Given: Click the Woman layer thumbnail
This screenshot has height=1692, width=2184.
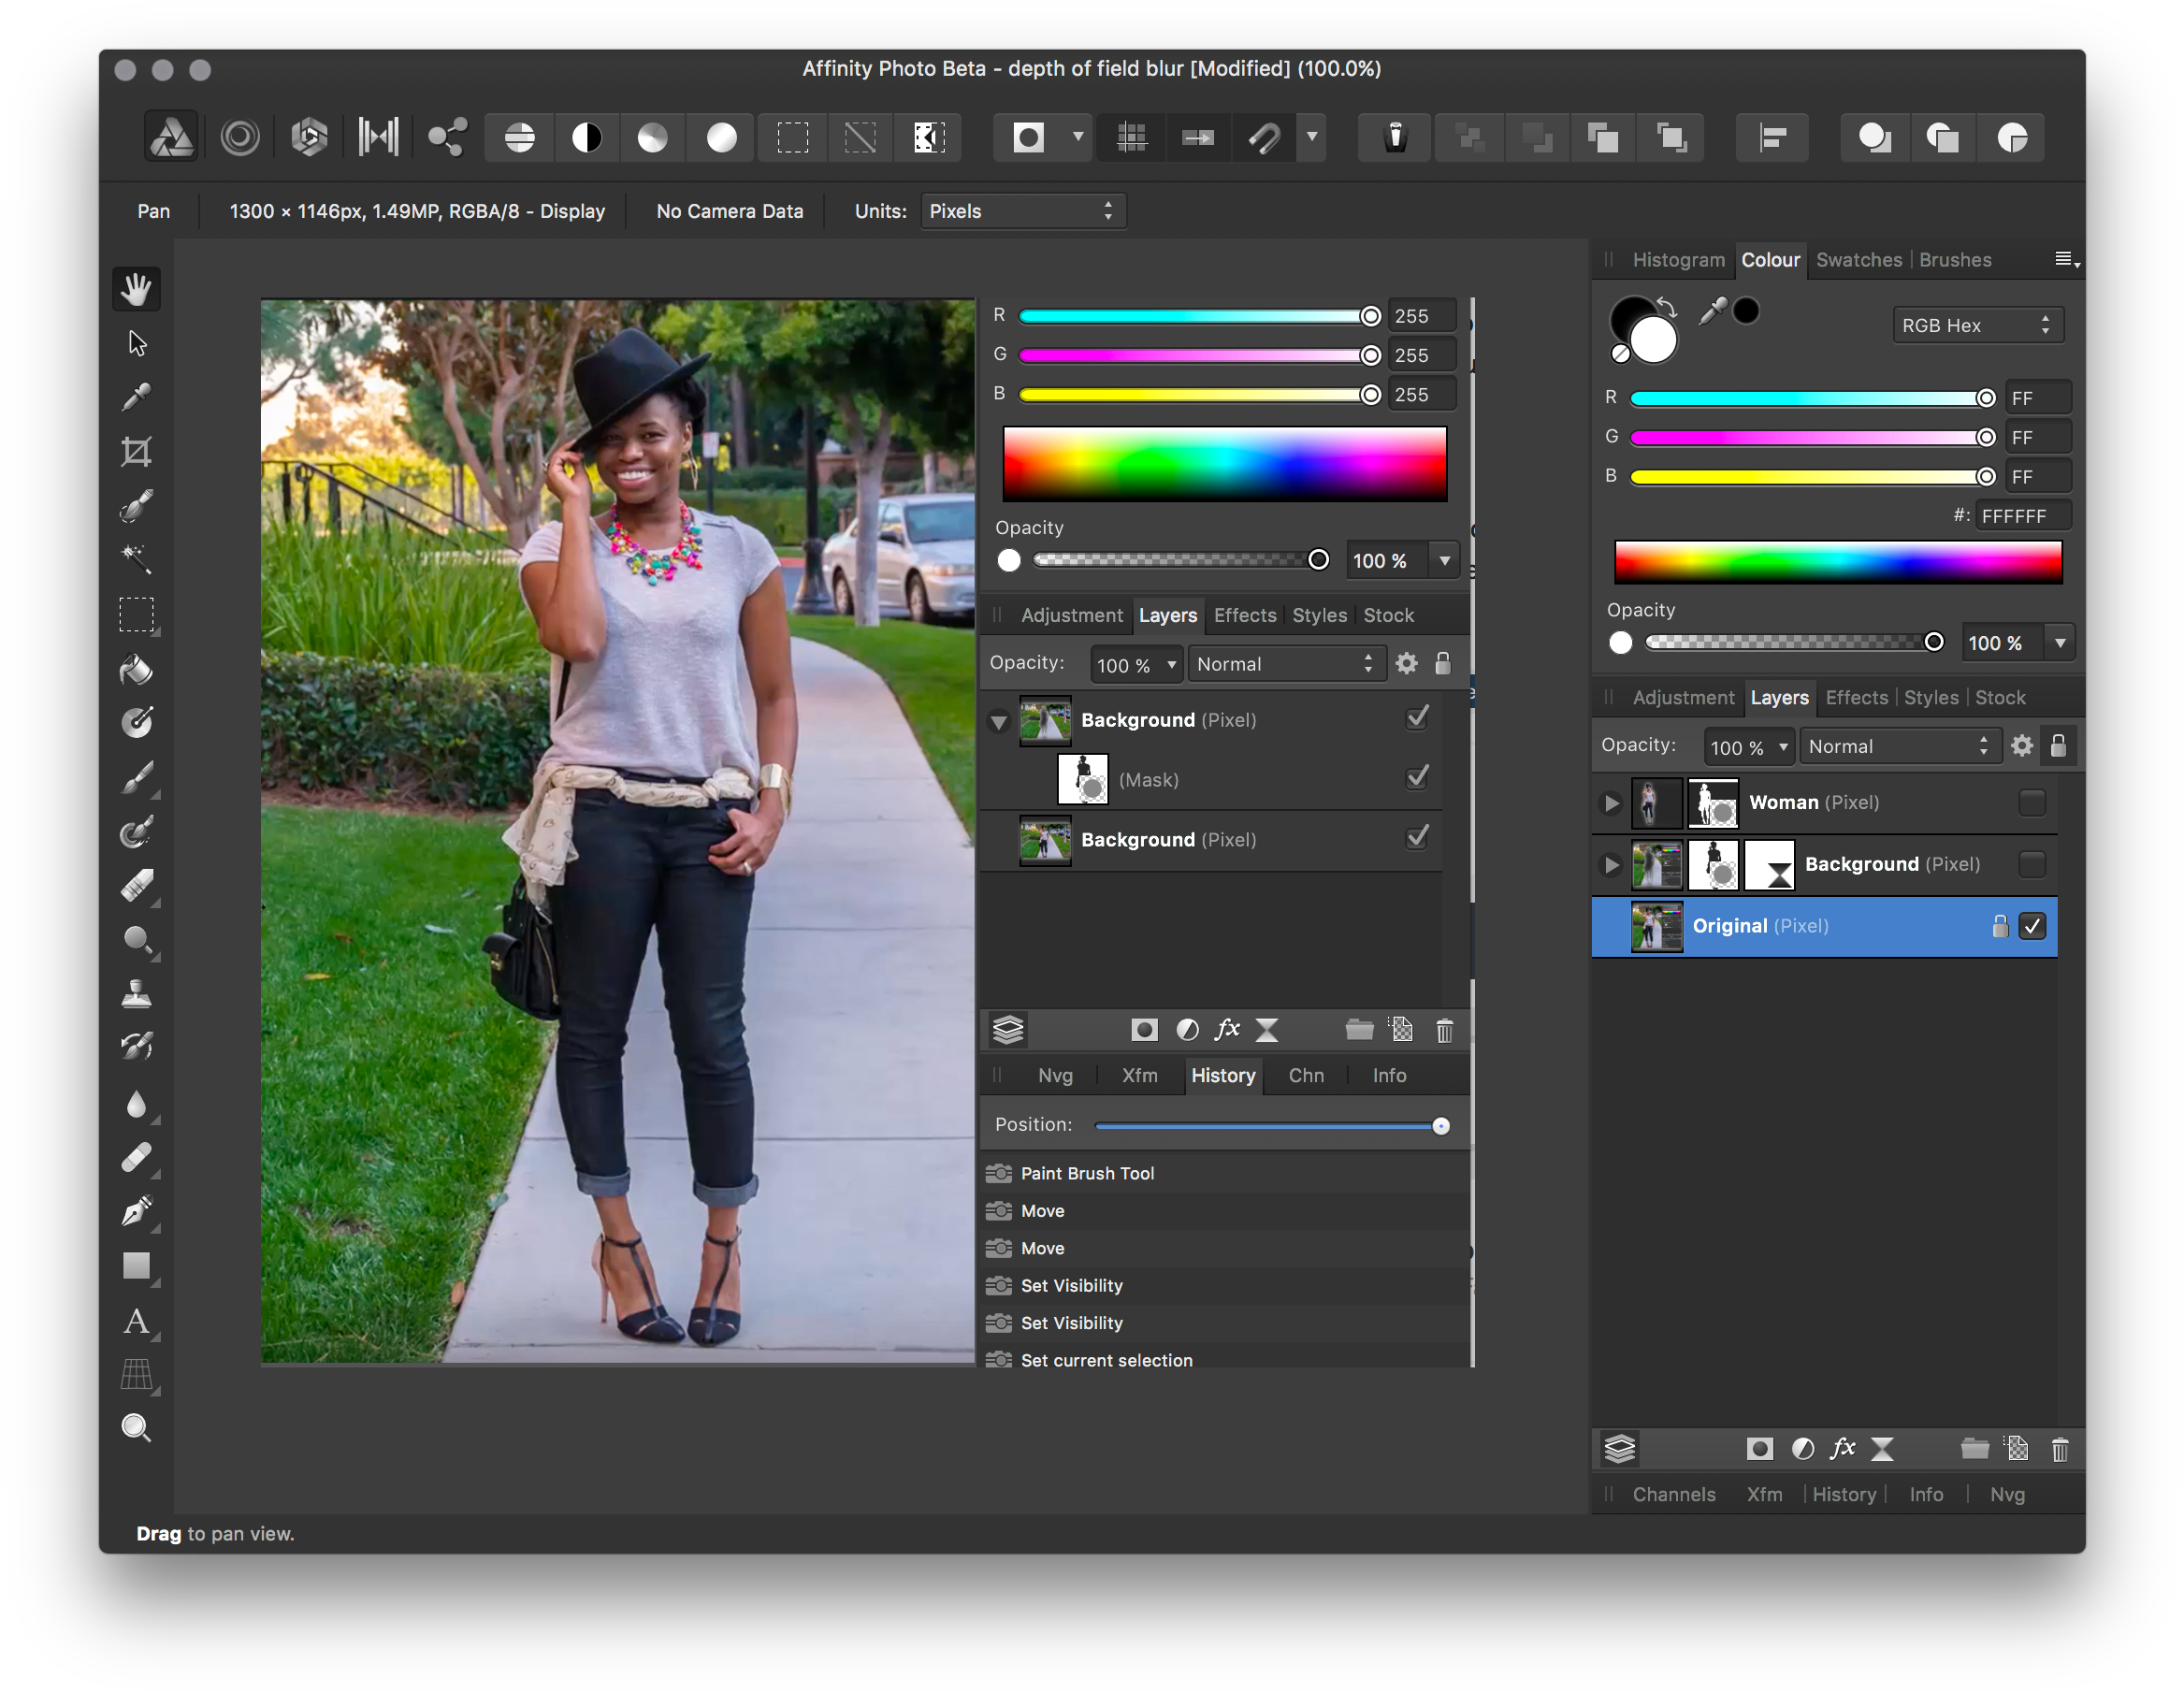Looking at the screenshot, I should click(x=1656, y=803).
